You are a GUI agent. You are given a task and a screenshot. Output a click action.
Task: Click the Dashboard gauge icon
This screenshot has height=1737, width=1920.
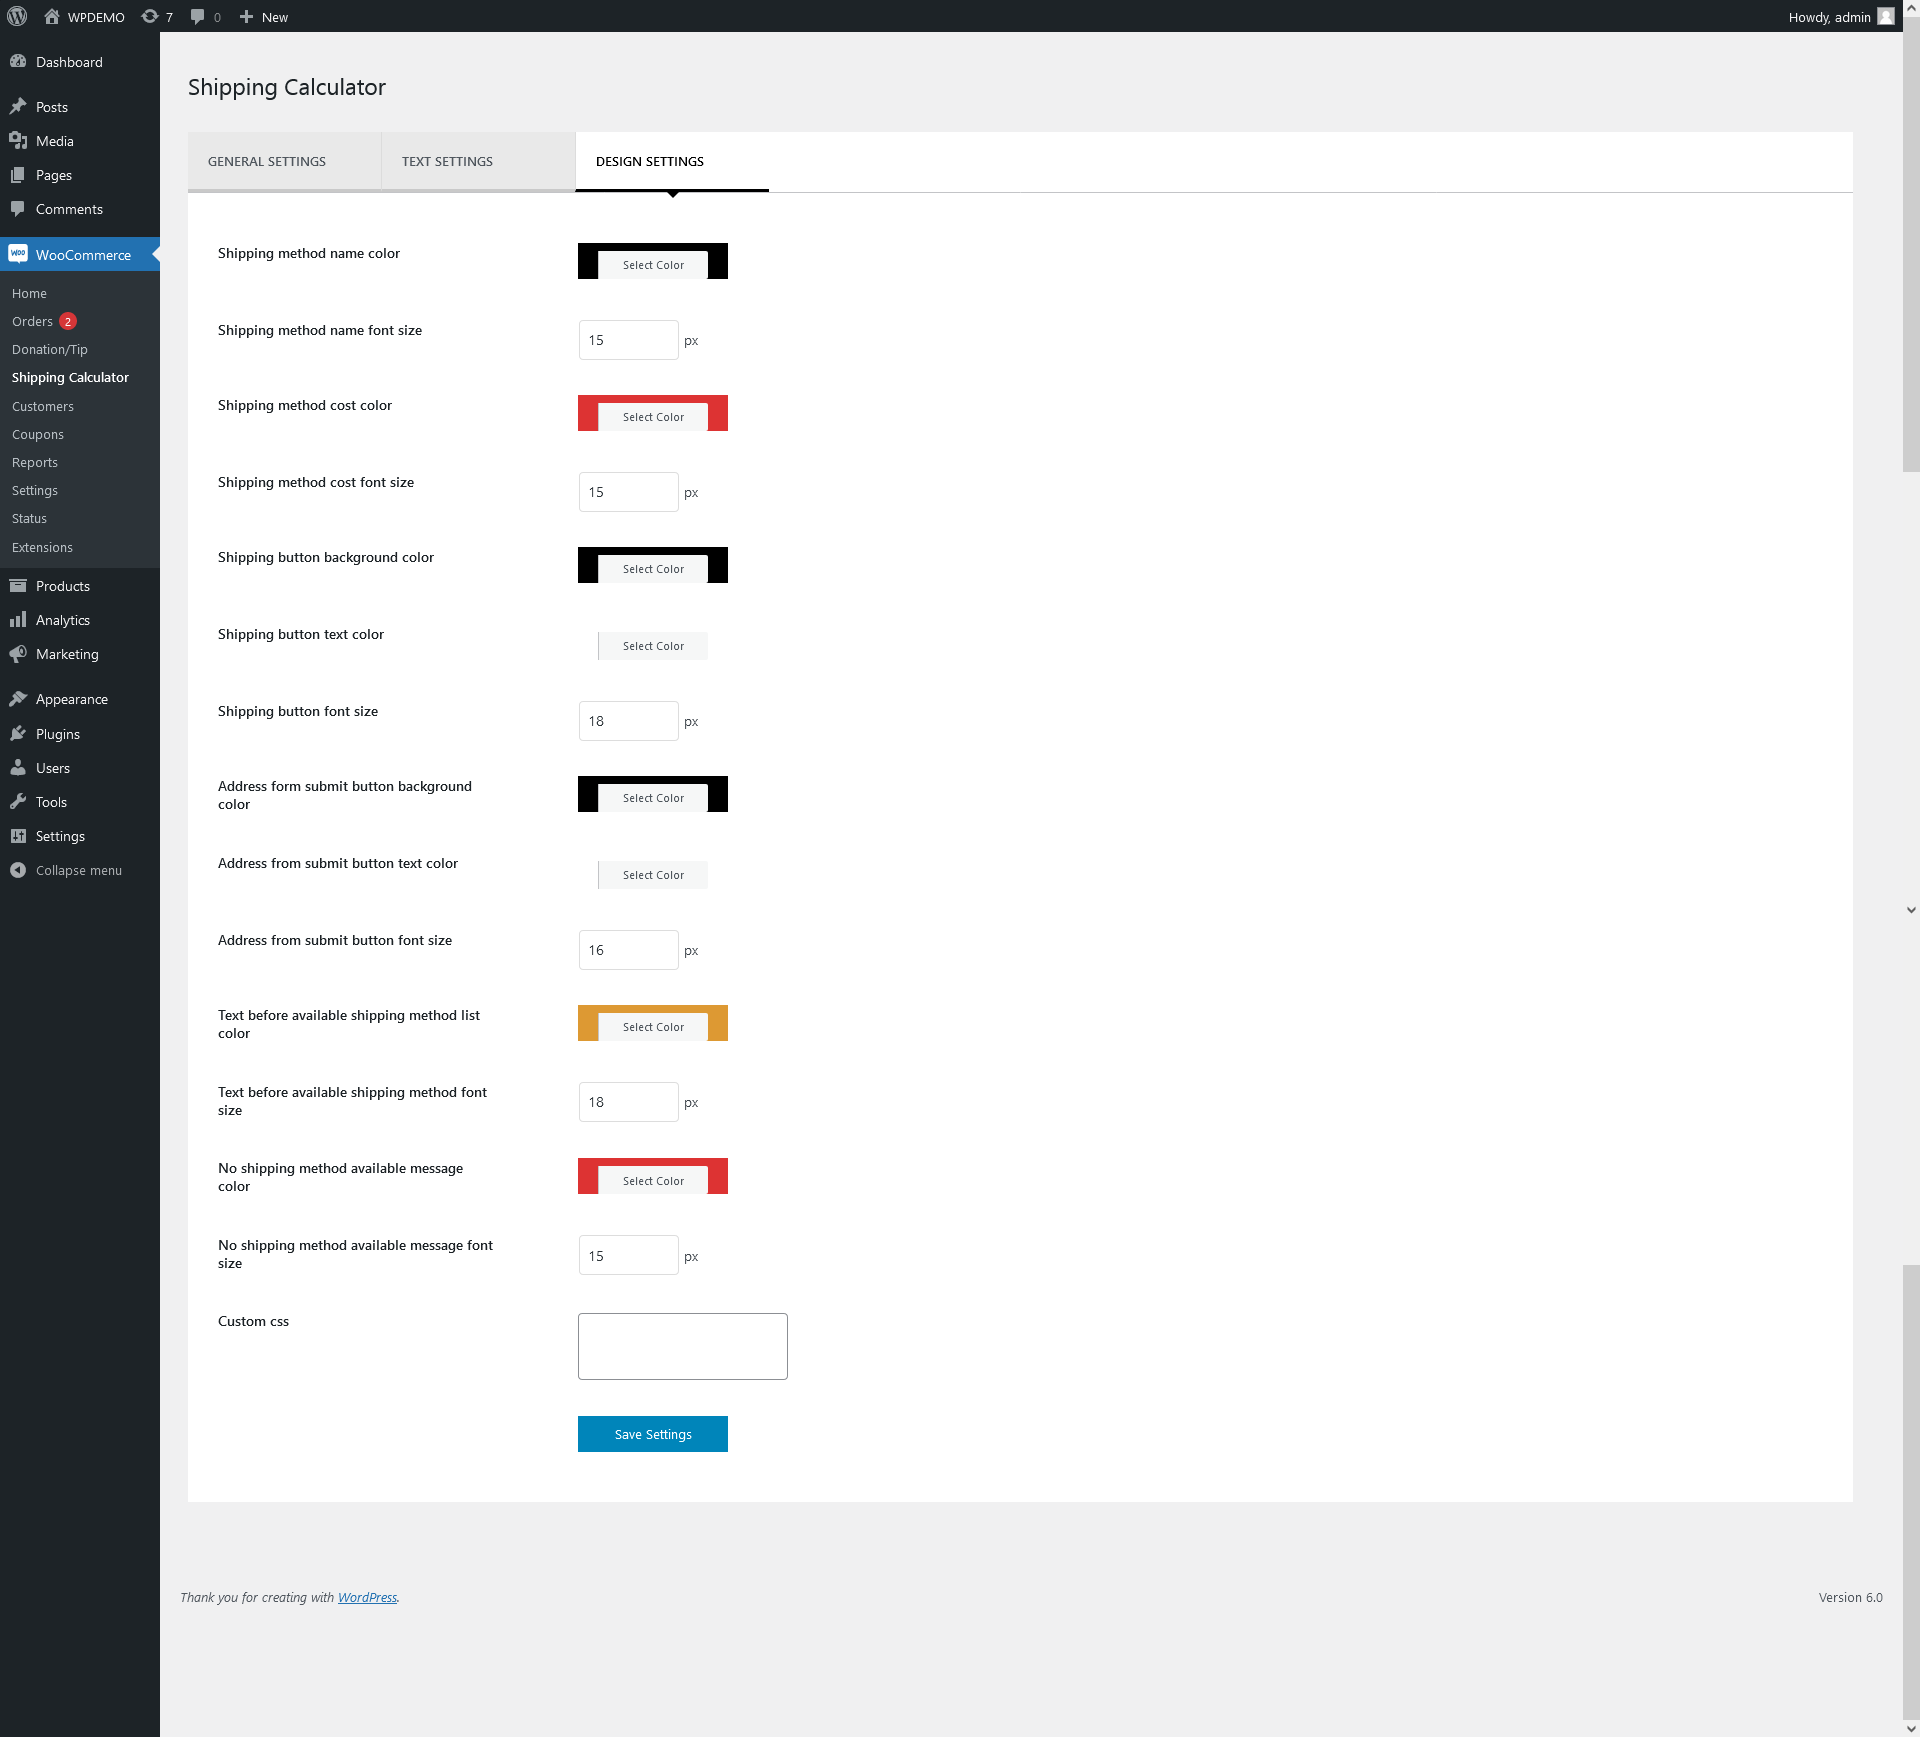pos(18,62)
